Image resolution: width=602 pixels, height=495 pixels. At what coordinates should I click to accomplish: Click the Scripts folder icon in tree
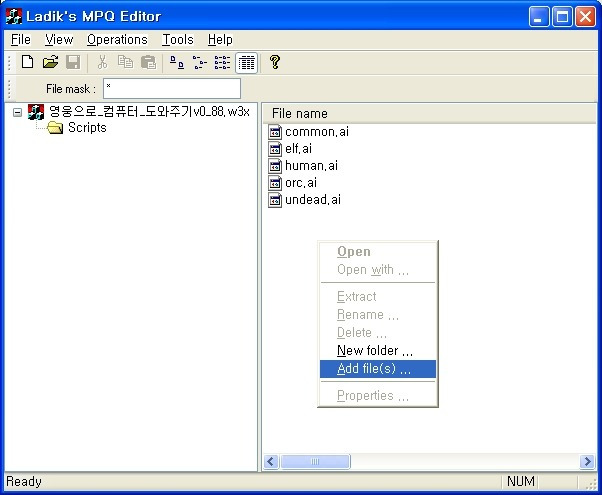click(55, 127)
